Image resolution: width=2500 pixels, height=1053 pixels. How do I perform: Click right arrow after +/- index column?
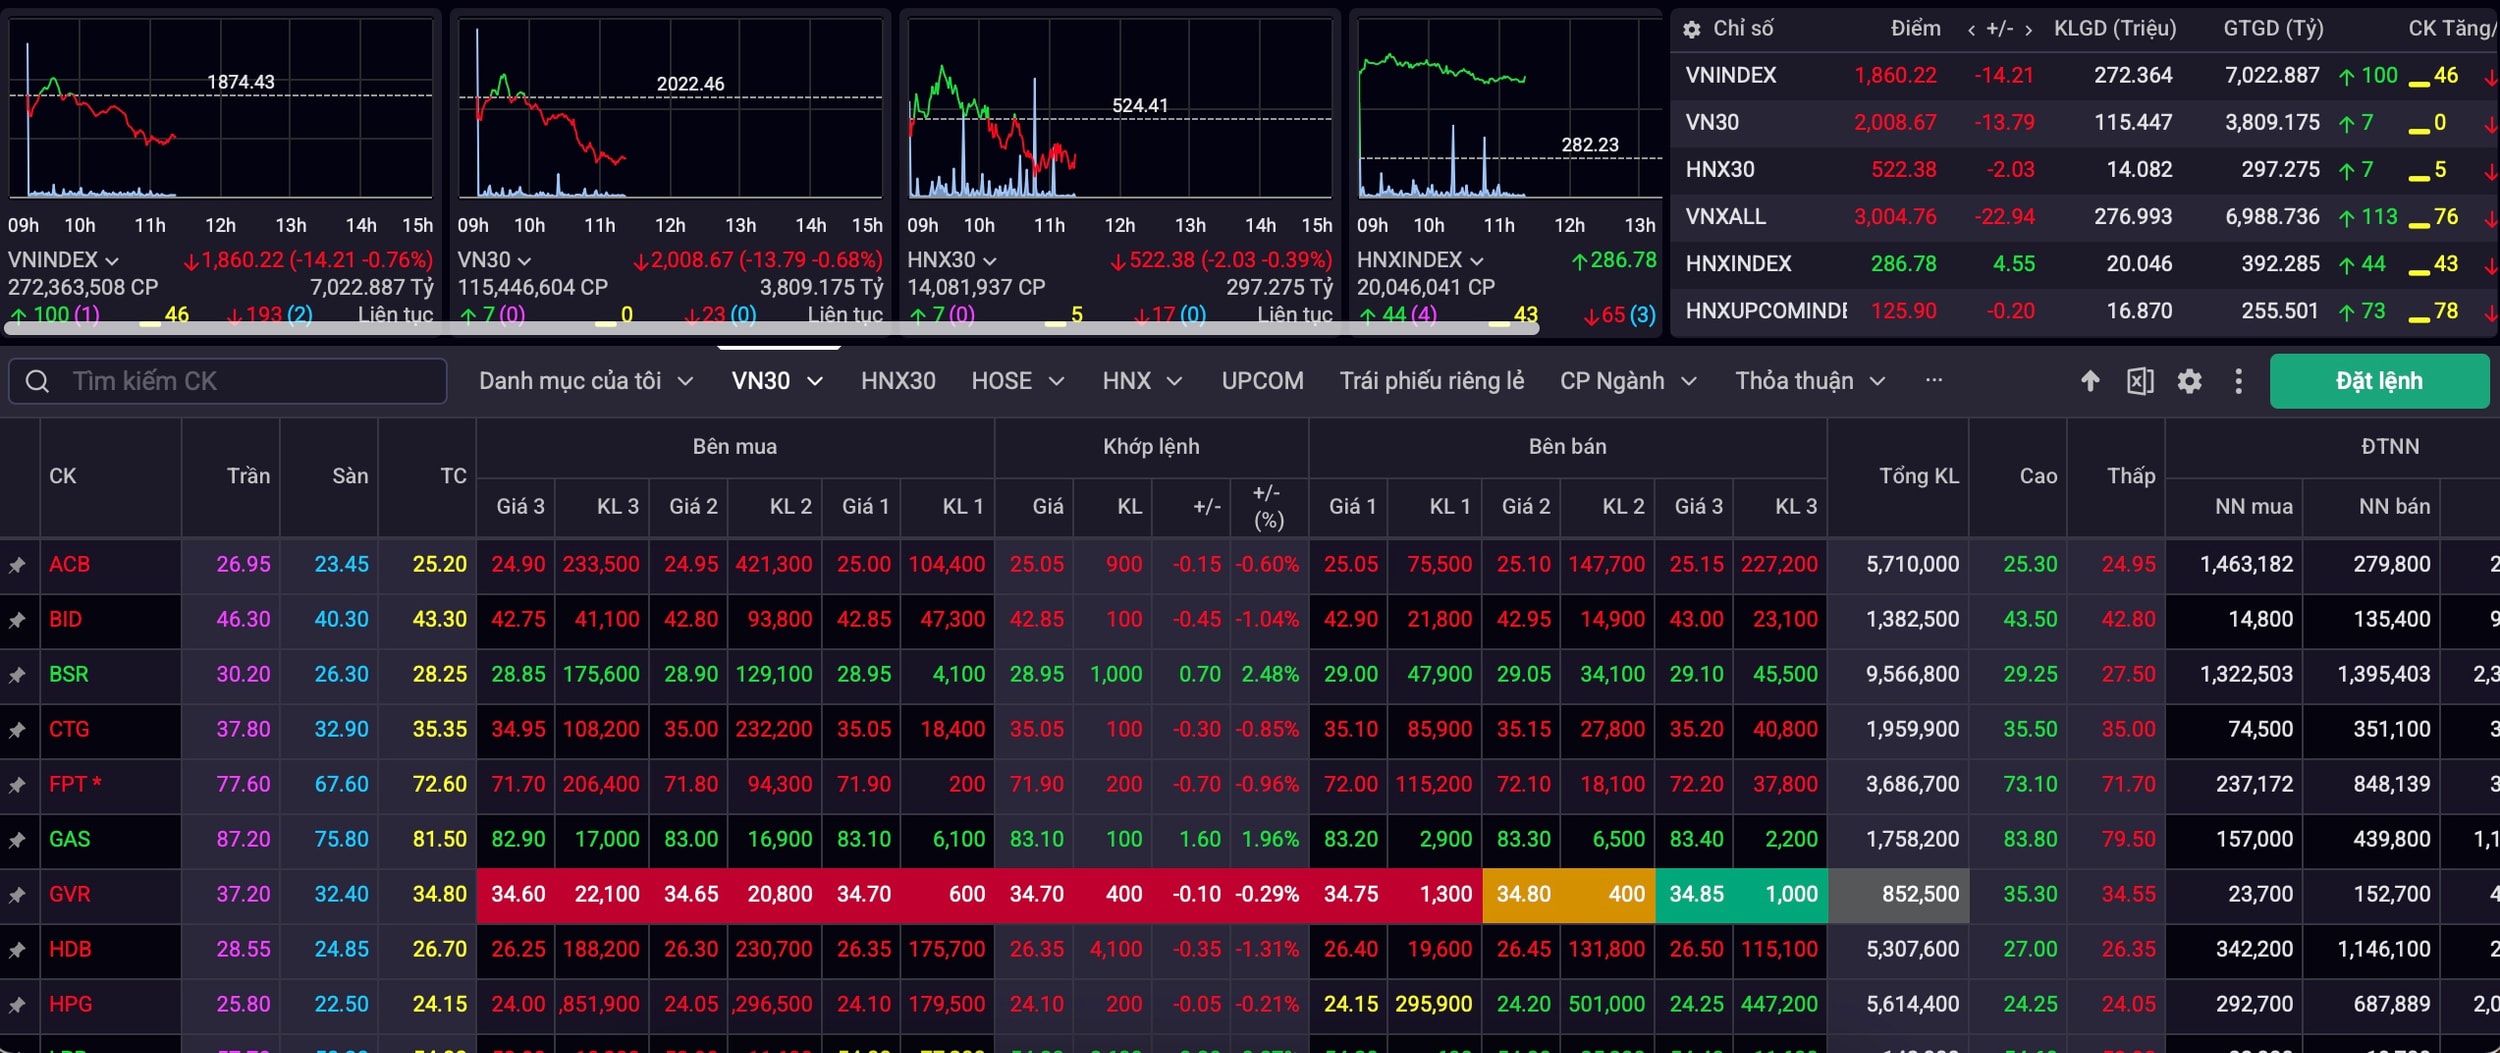tap(2028, 30)
